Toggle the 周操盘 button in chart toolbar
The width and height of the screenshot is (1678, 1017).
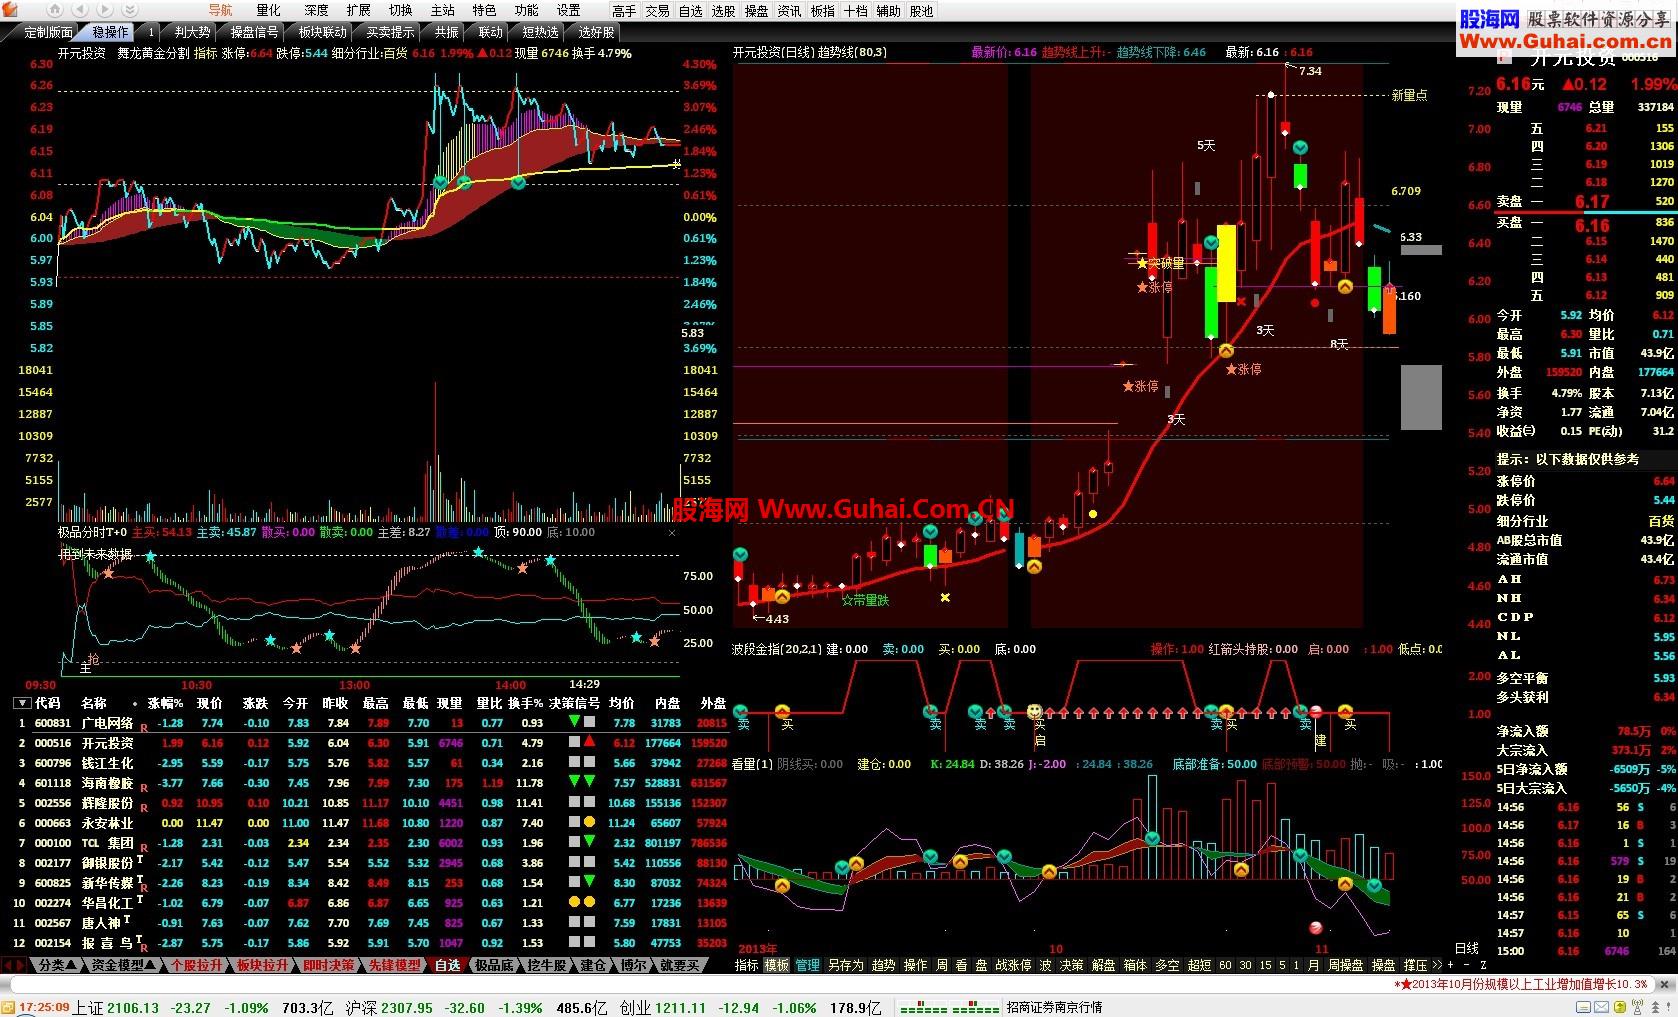(1346, 965)
